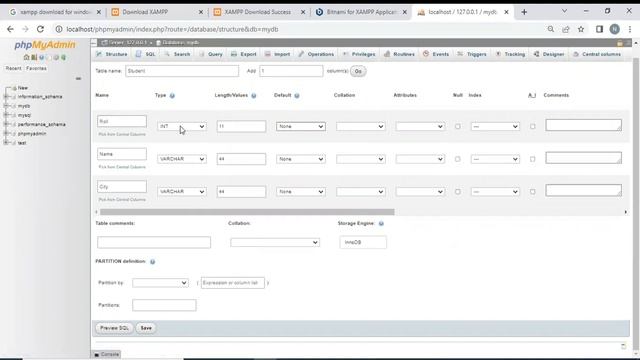Click the horizontal scrollbar of columns table
The image size is (640, 360).
click(247, 212)
